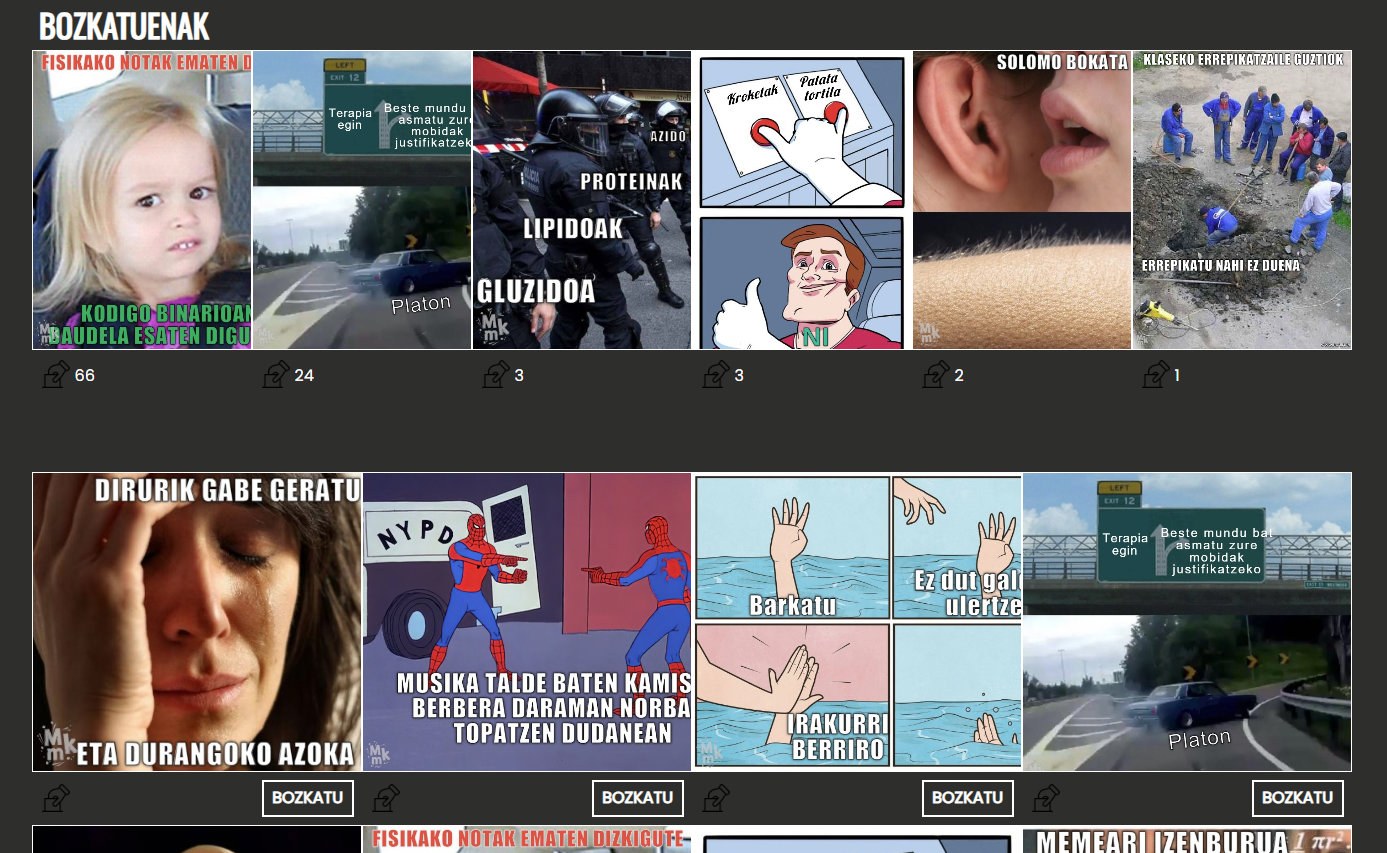Screen dimensions: 1387x853
Task: Click the vote icon under the two buttons meme
Action: pyautogui.click(x=716, y=375)
